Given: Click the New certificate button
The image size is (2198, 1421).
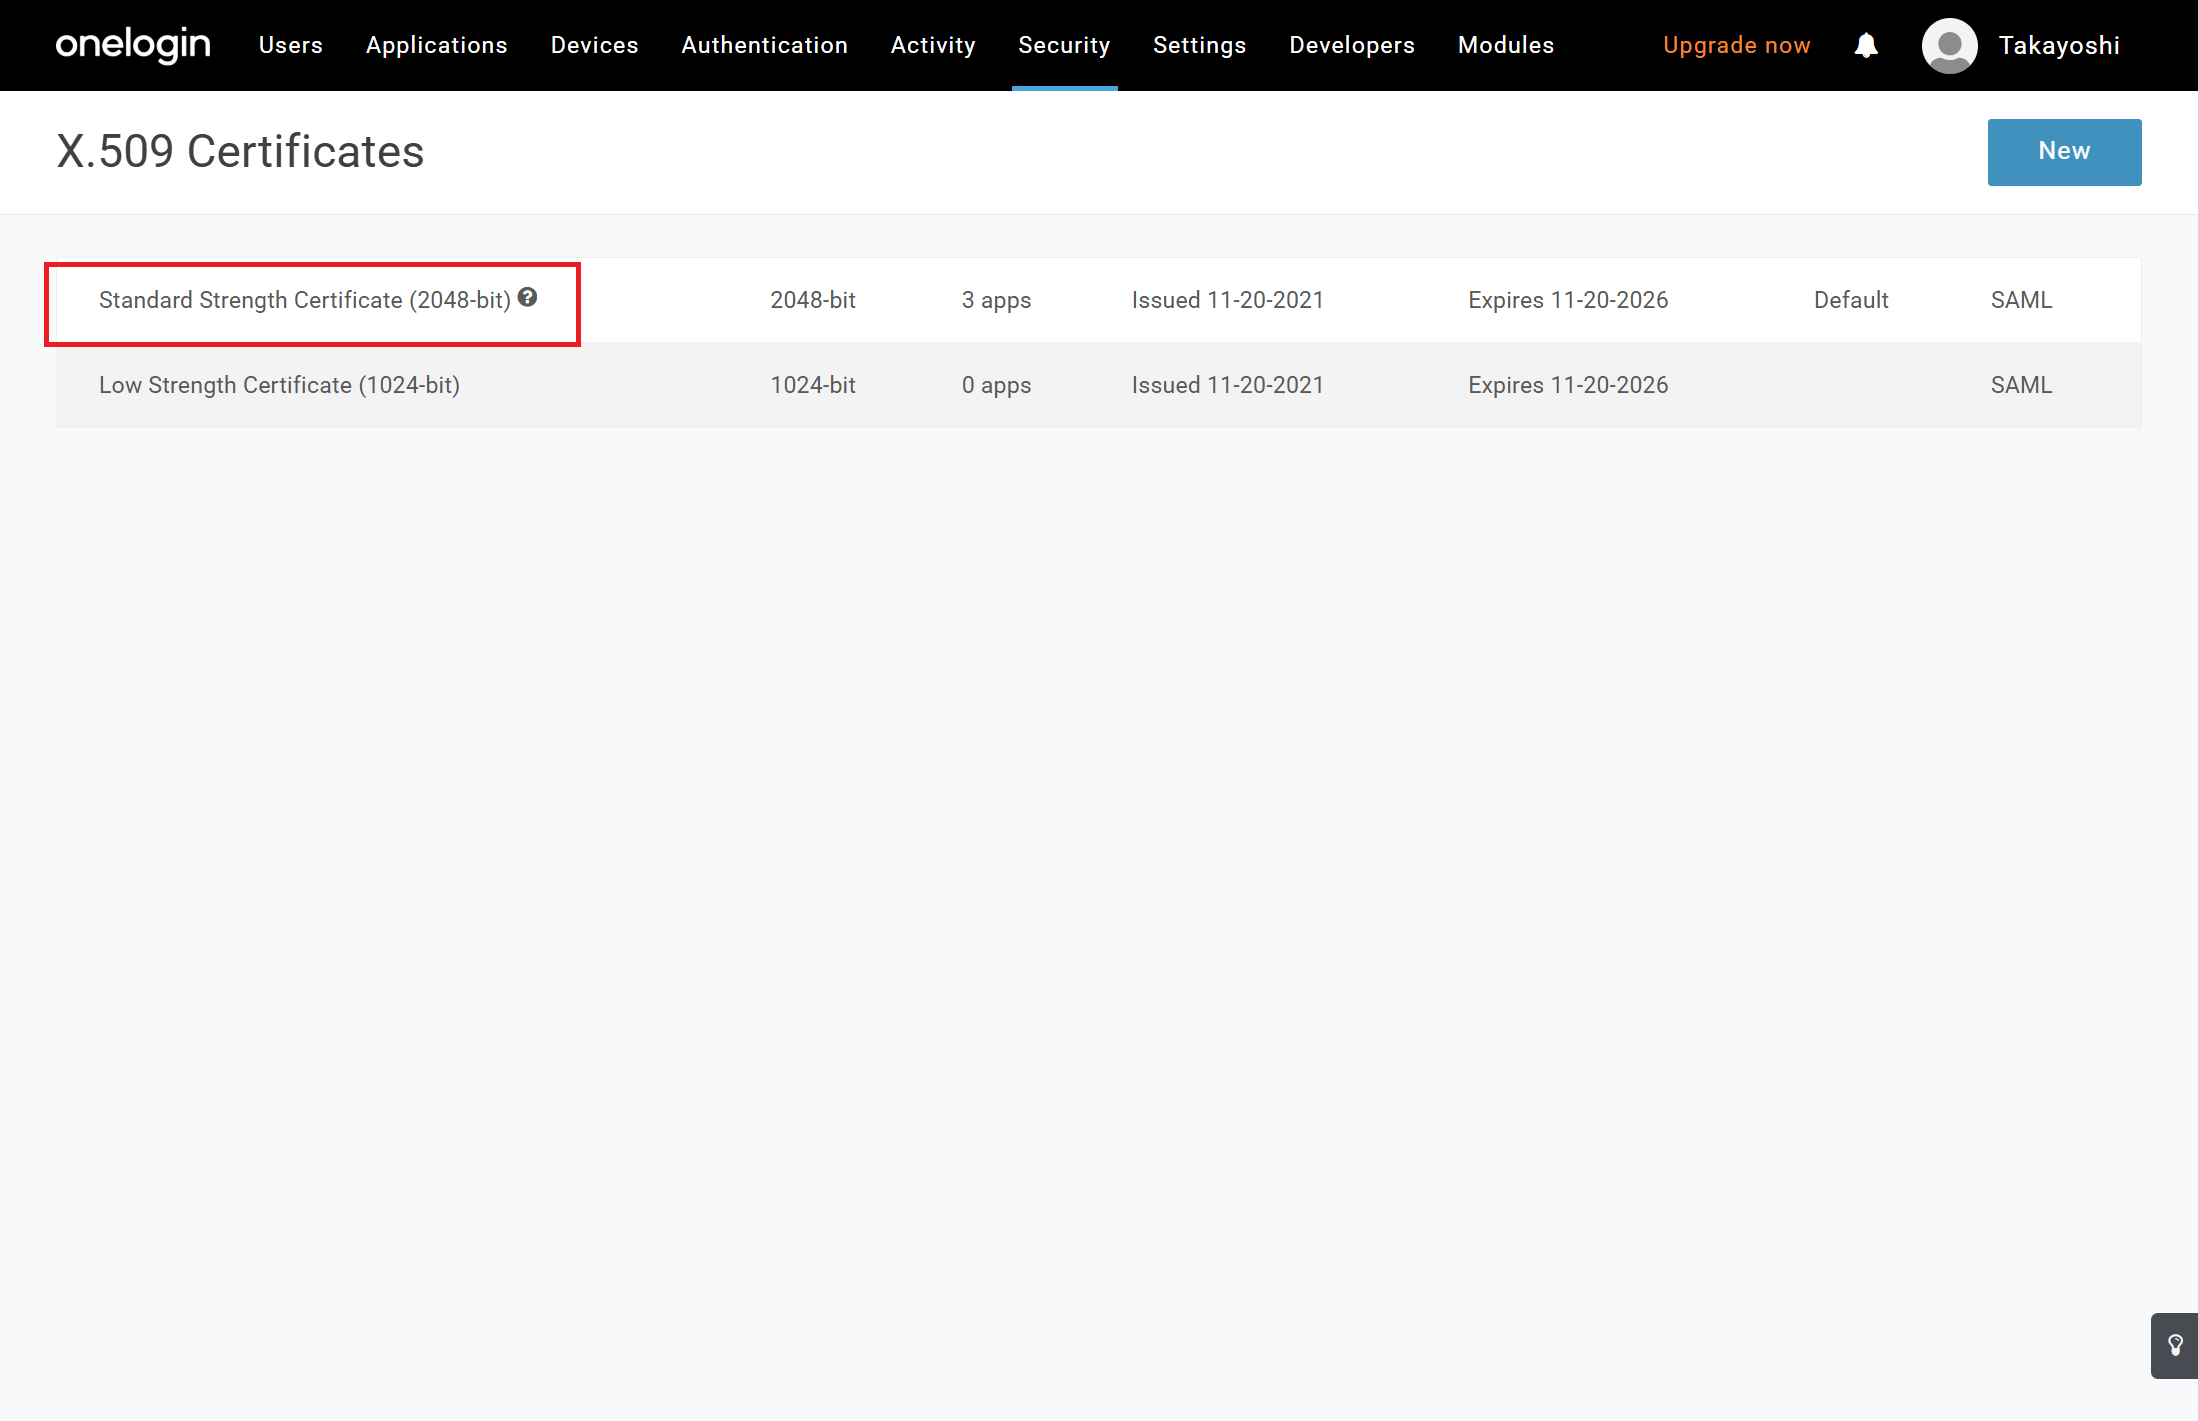Looking at the screenshot, I should pos(2064,151).
